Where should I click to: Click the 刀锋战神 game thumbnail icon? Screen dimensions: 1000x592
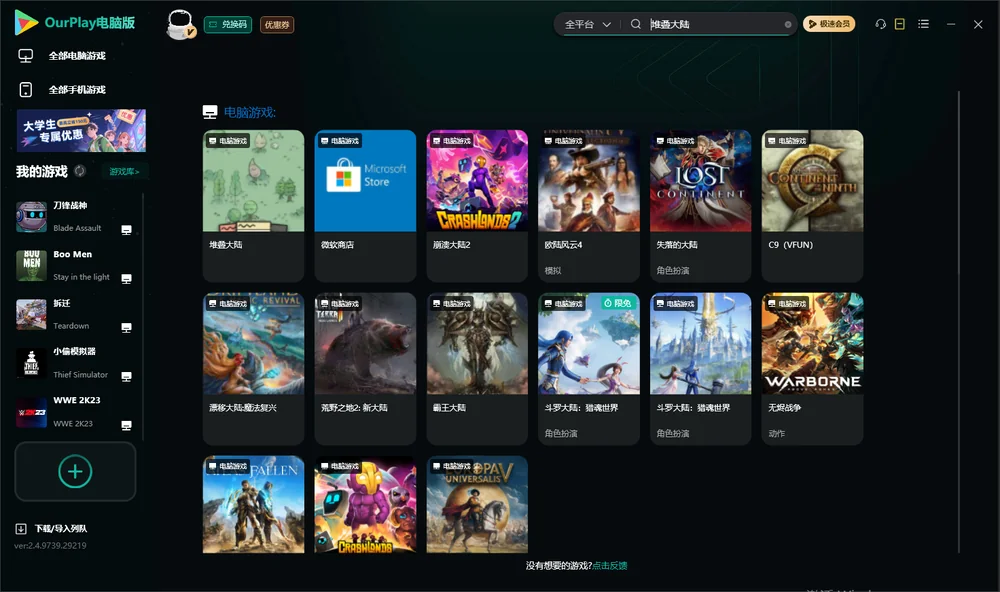coord(31,217)
